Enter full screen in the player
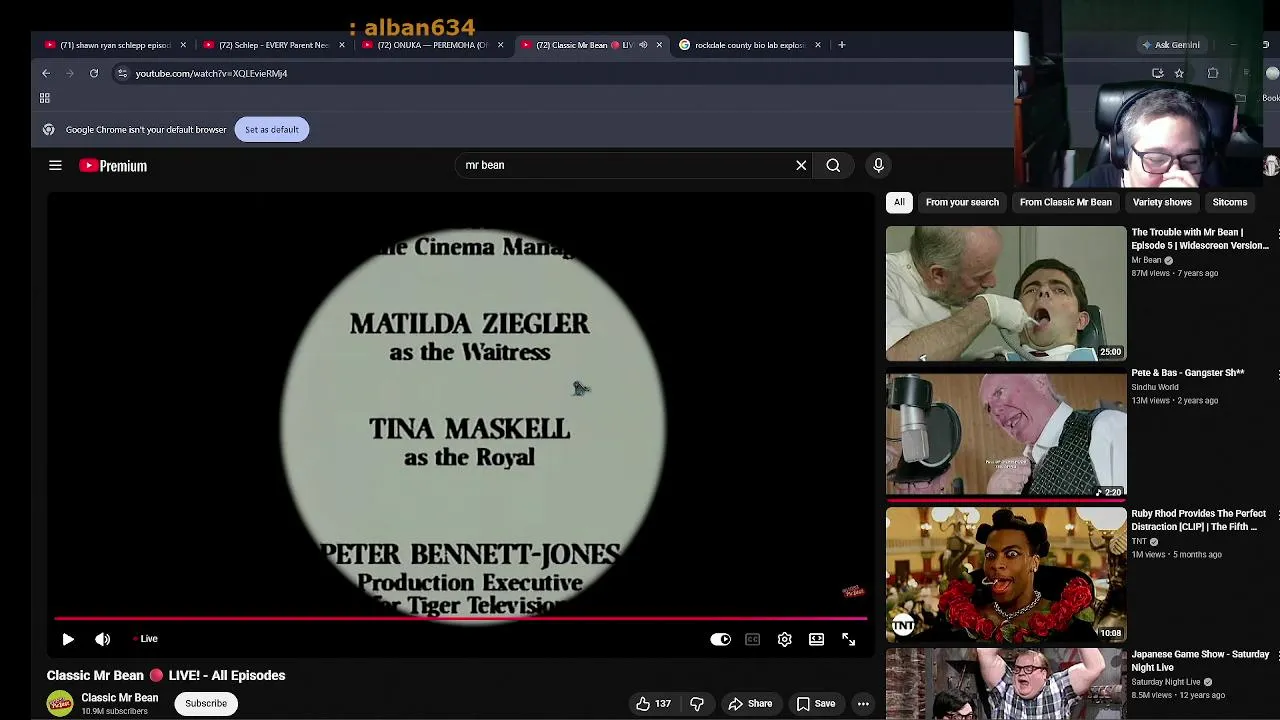This screenshot has width=1280, height=720. (x=848, y=639)
